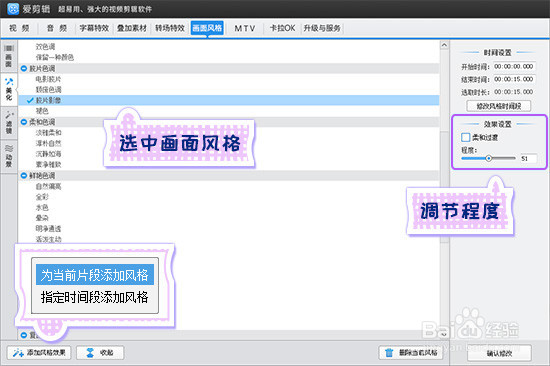Open the 升级与服务 tab

coord(322,28)
